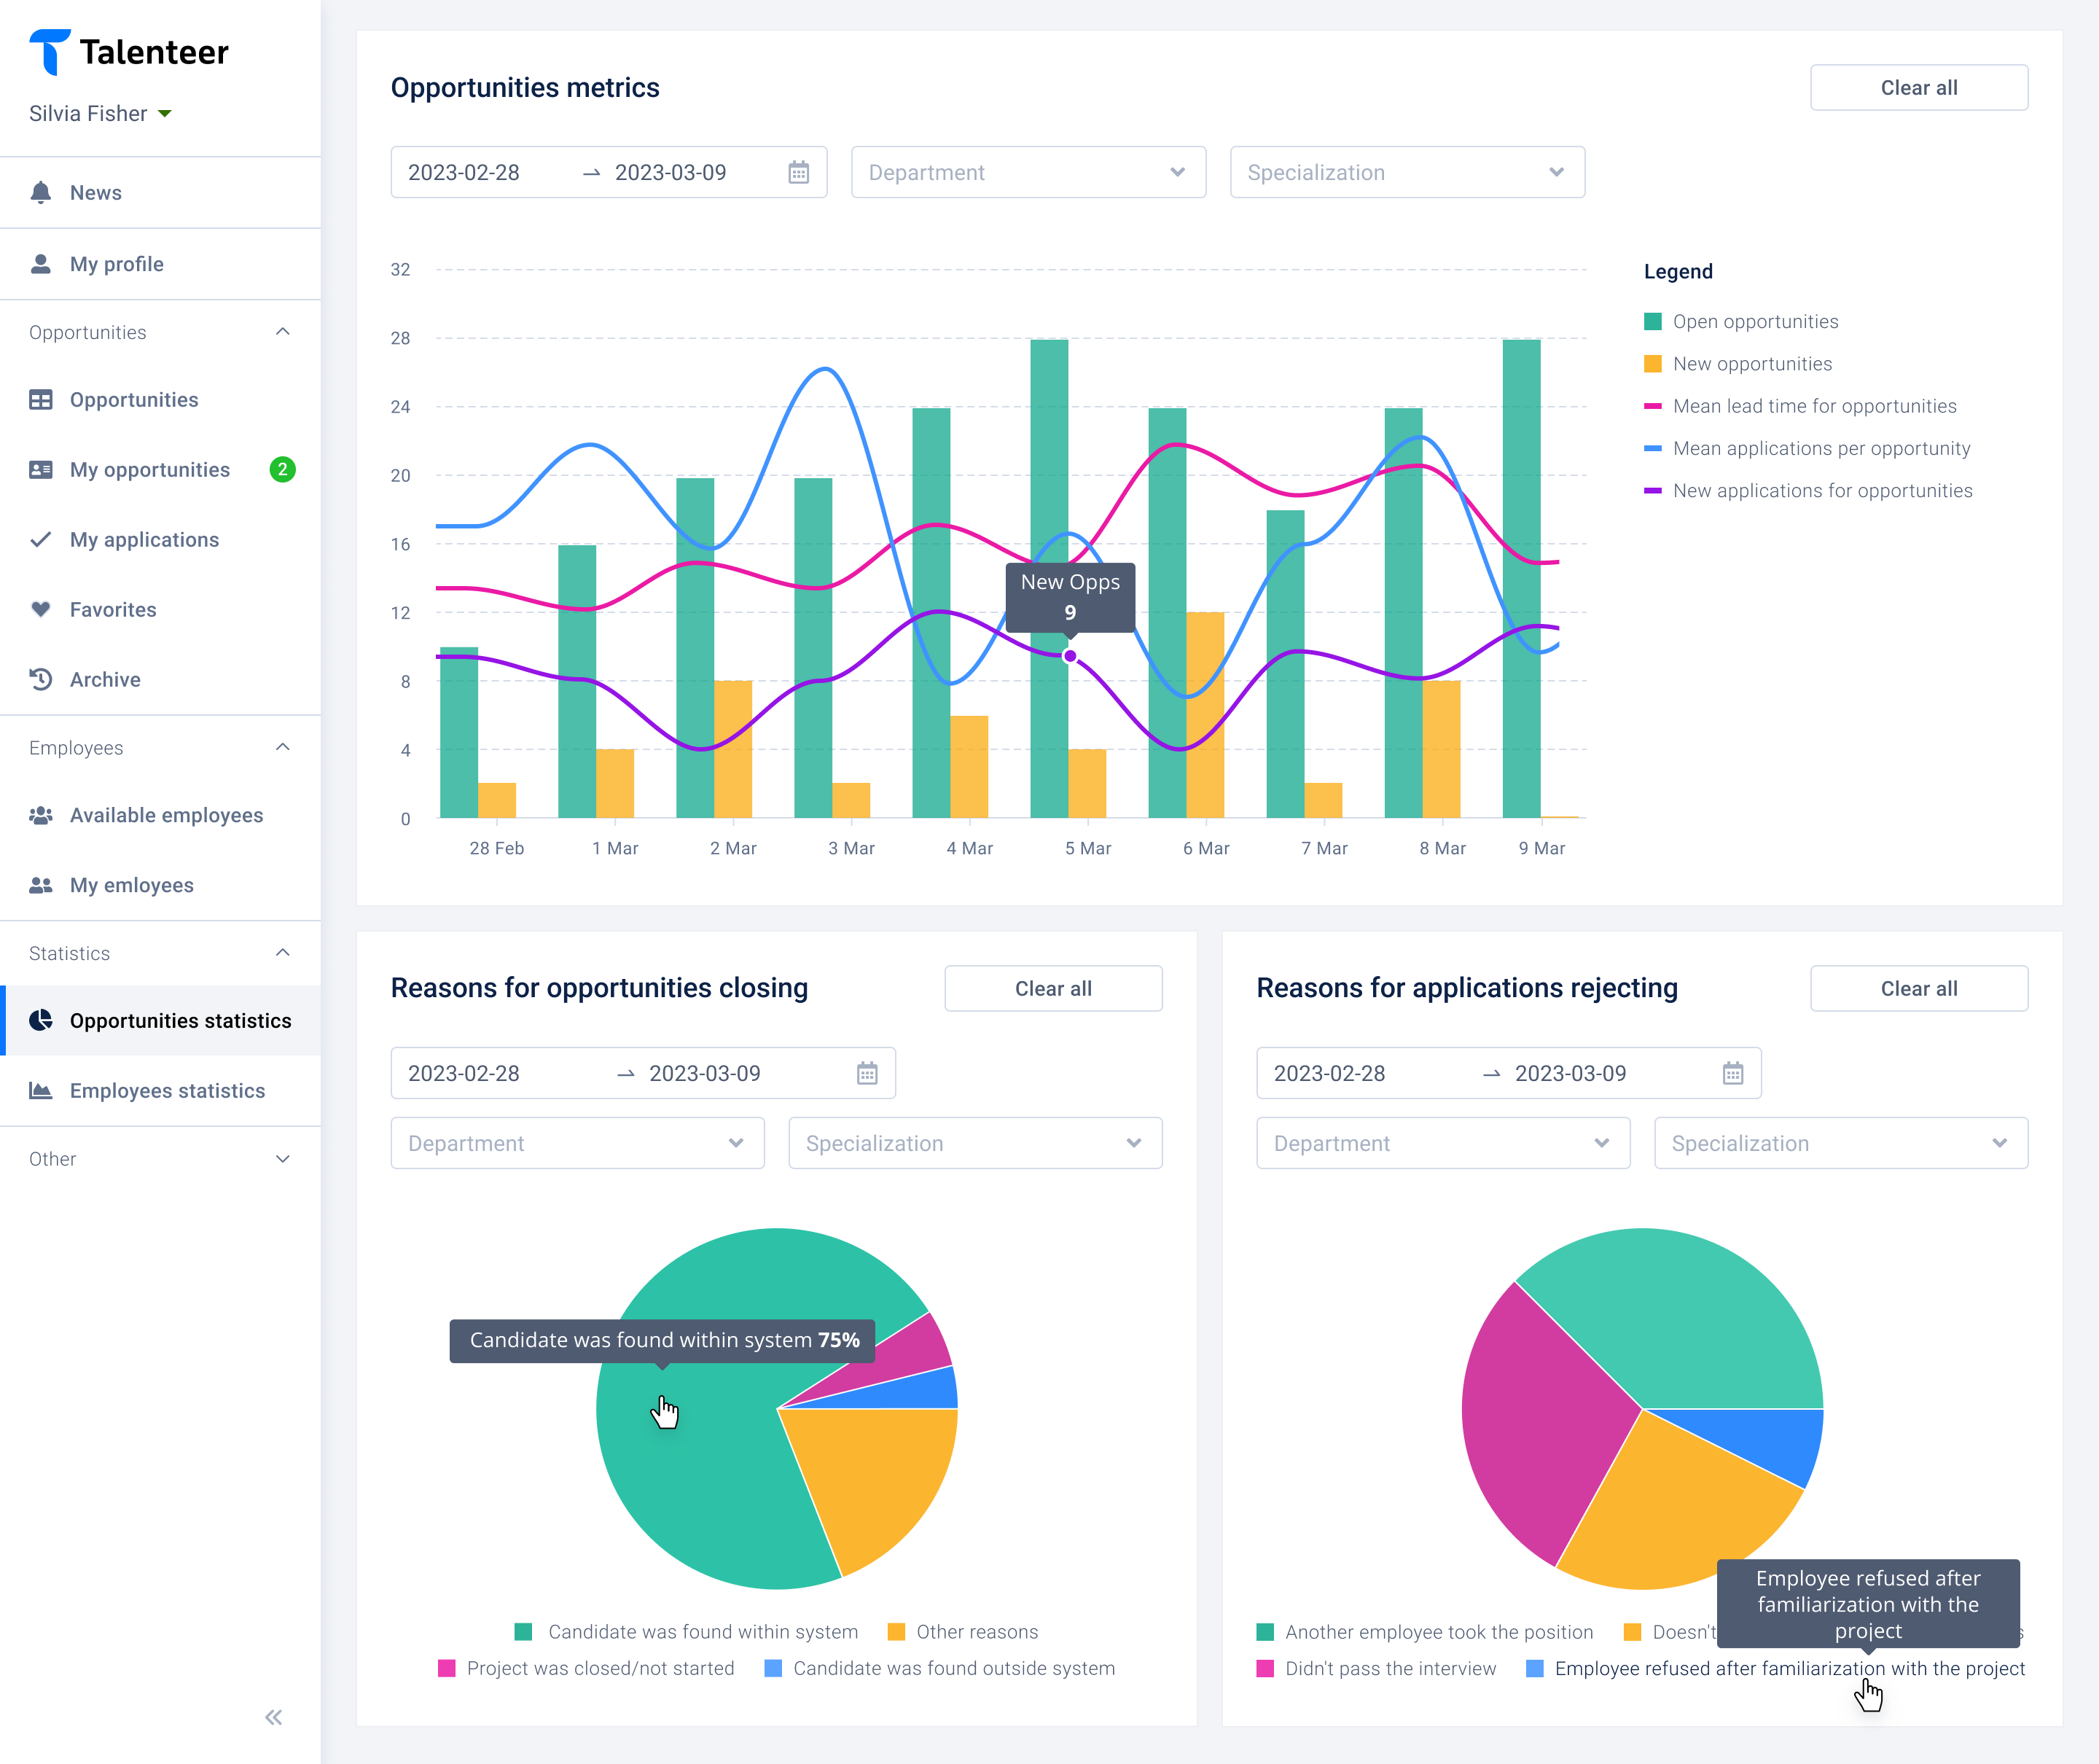Open My profile via the person icon
This screenshot has height=1764, width=2099.
[x=41, y=263]
